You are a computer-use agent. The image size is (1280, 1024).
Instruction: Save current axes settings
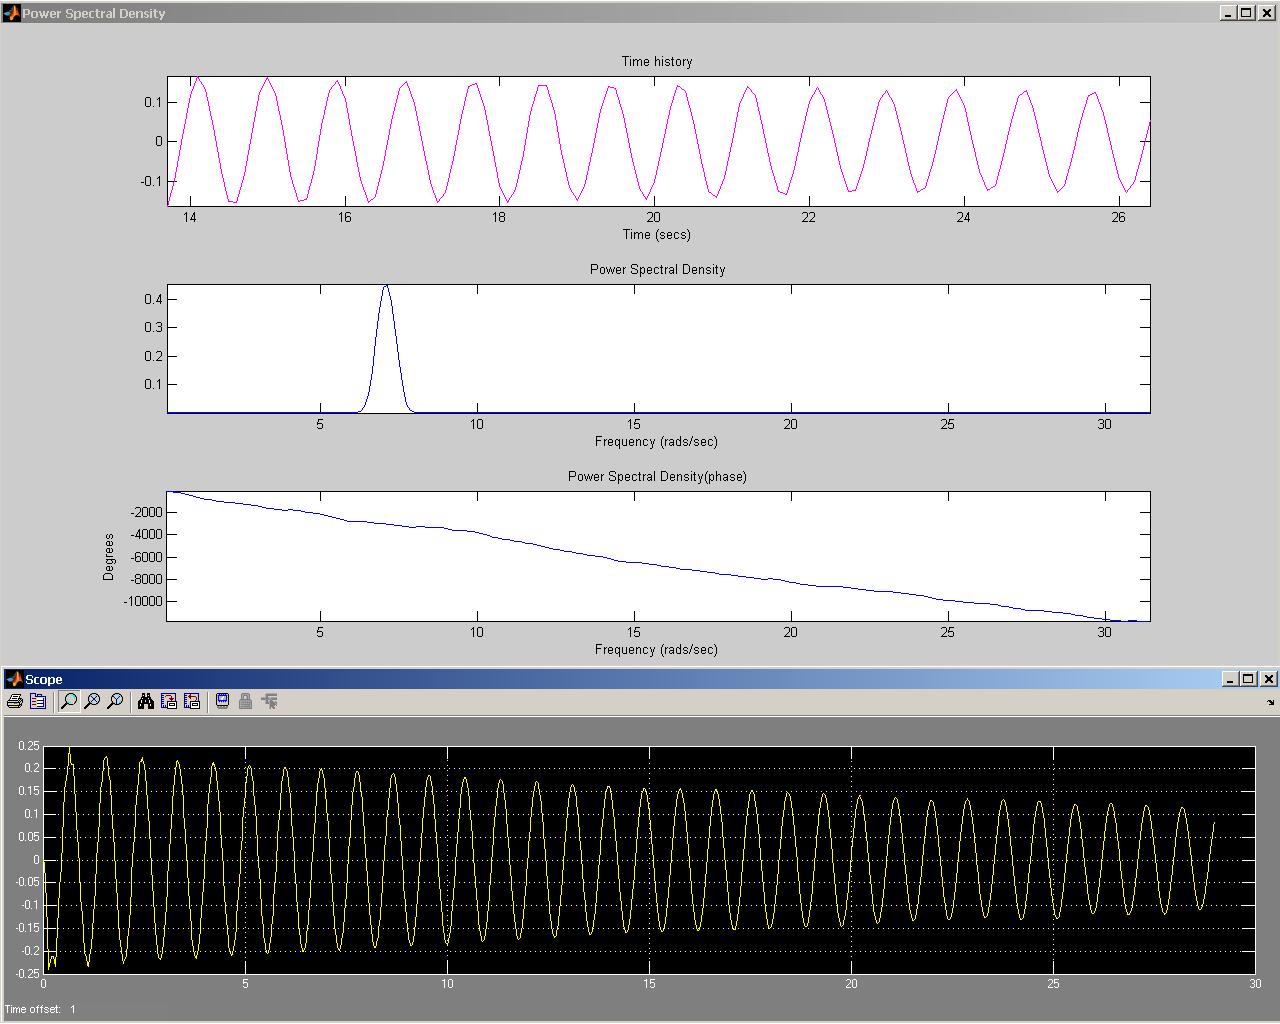pyautogui.click(x=169, y=702)
